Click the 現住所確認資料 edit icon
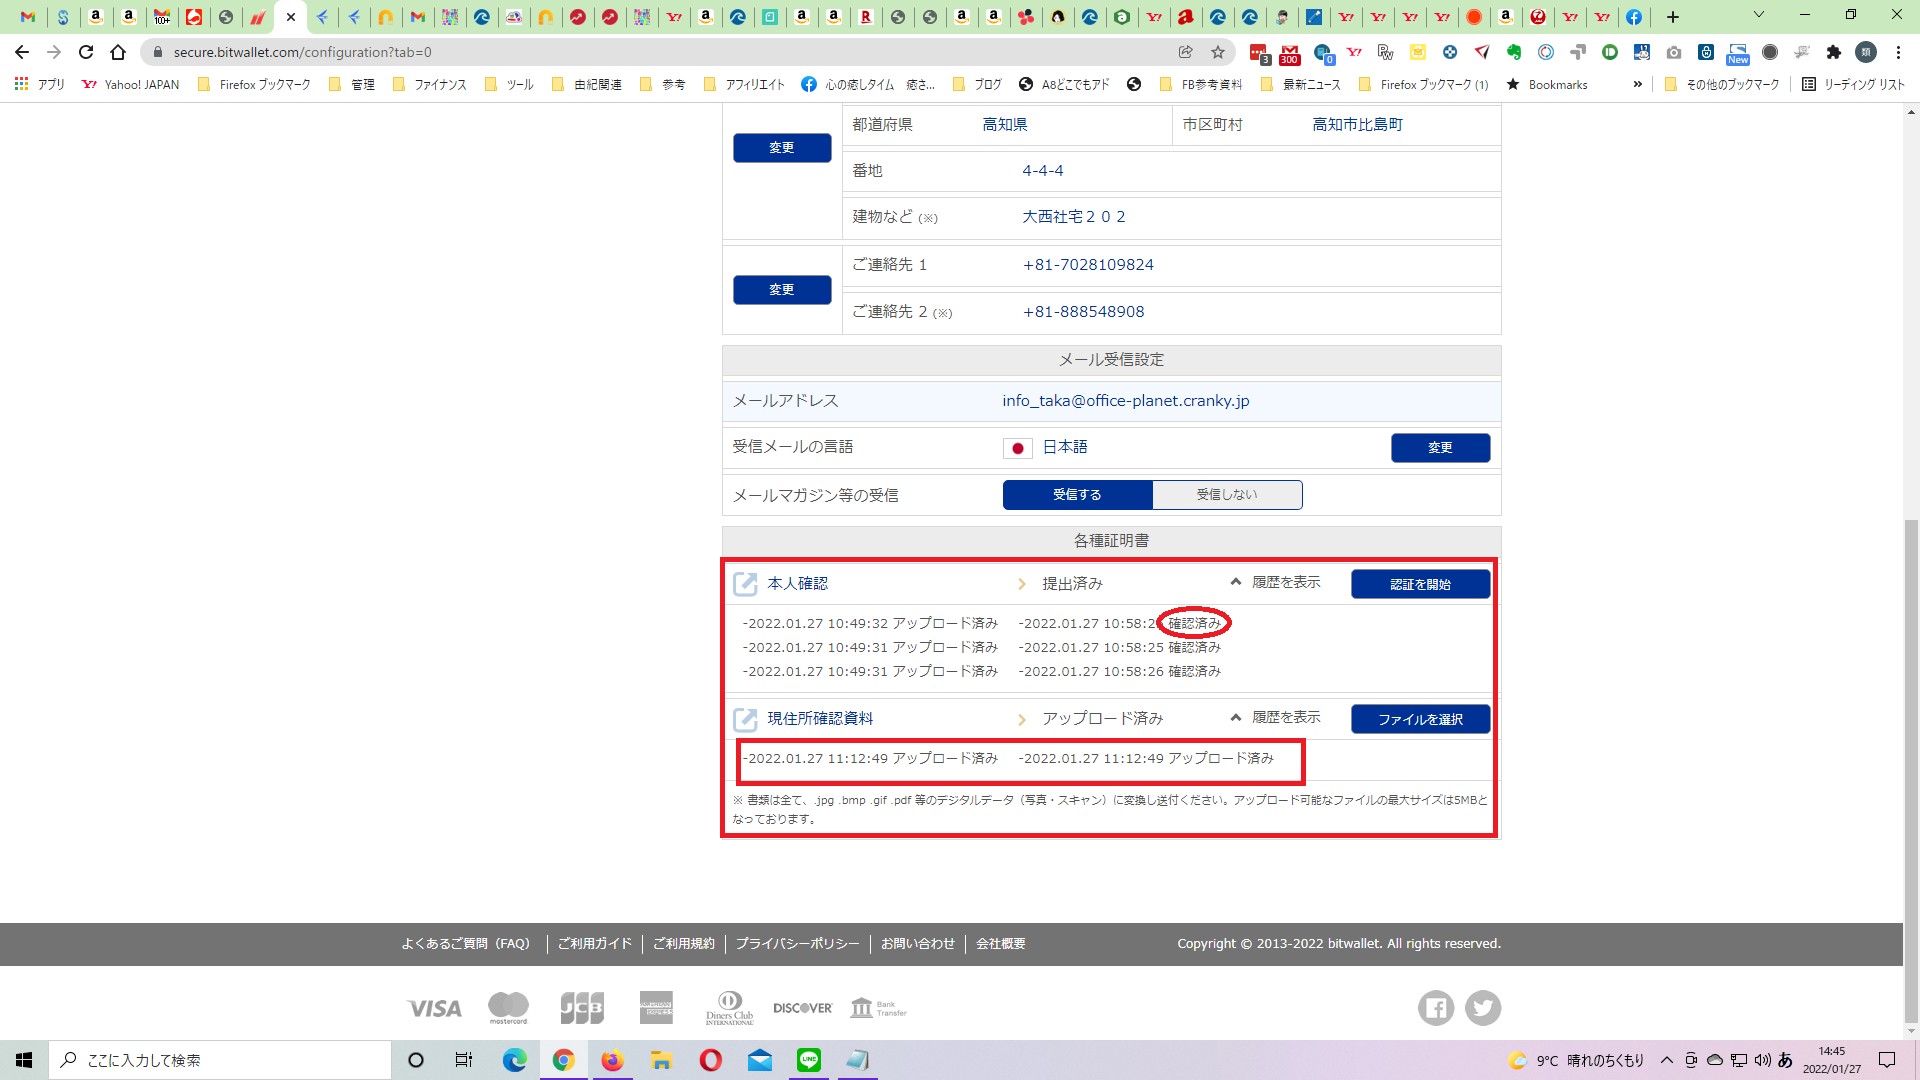This screenshot has height=1080, width=1920. click(745, 719)
